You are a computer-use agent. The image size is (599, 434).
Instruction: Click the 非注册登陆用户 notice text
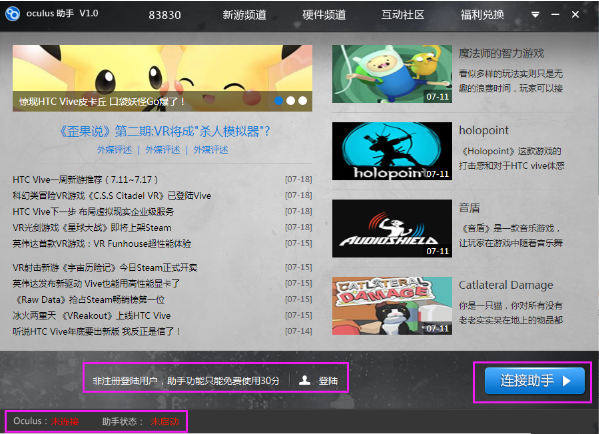(x=186, y=381)
